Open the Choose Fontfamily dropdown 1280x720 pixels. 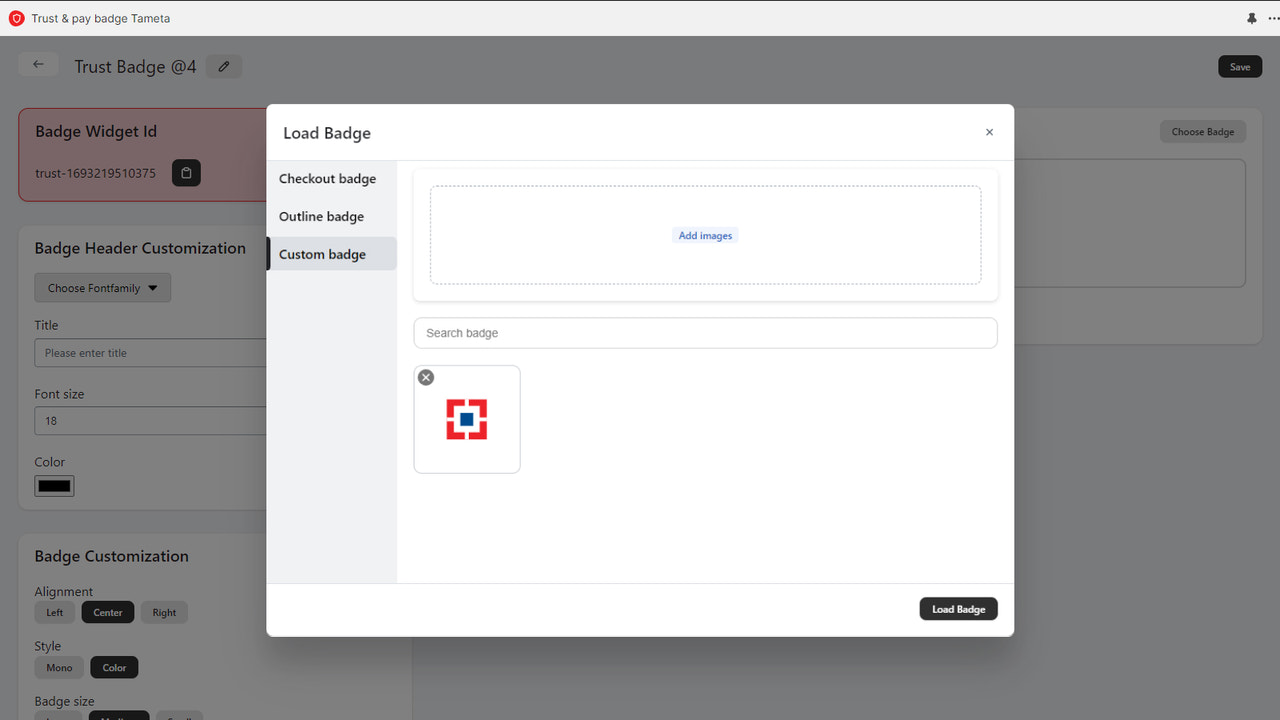coord(102,287)
